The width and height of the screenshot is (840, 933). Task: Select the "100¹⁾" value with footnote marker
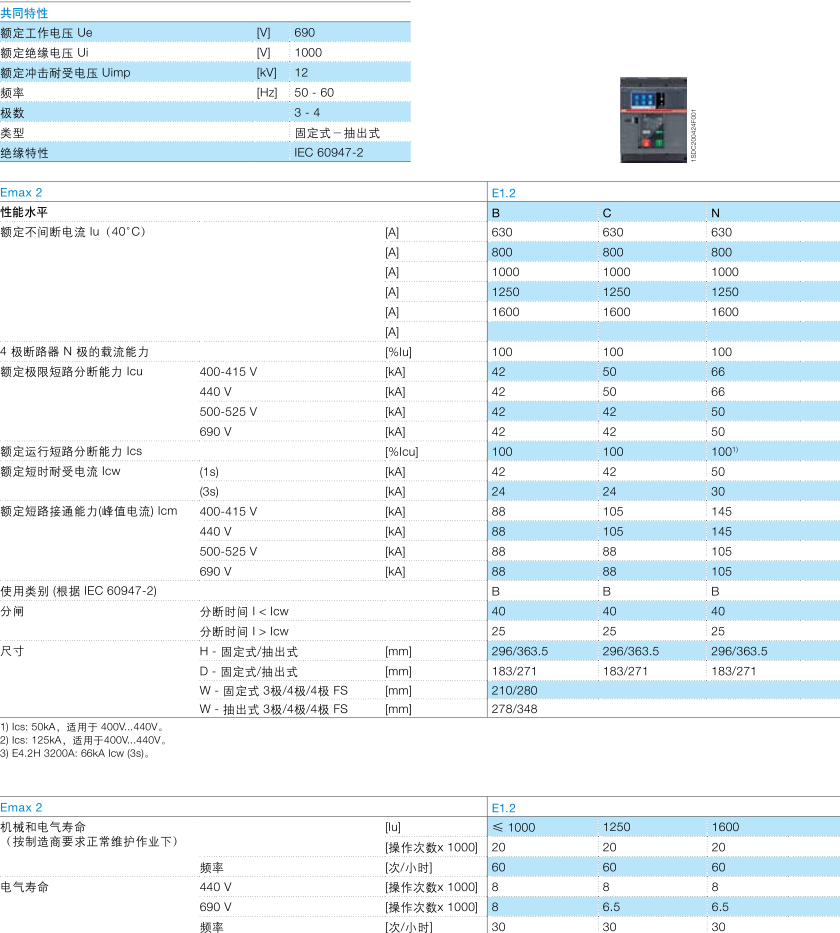pyautogui.click(x=725, y=452)
